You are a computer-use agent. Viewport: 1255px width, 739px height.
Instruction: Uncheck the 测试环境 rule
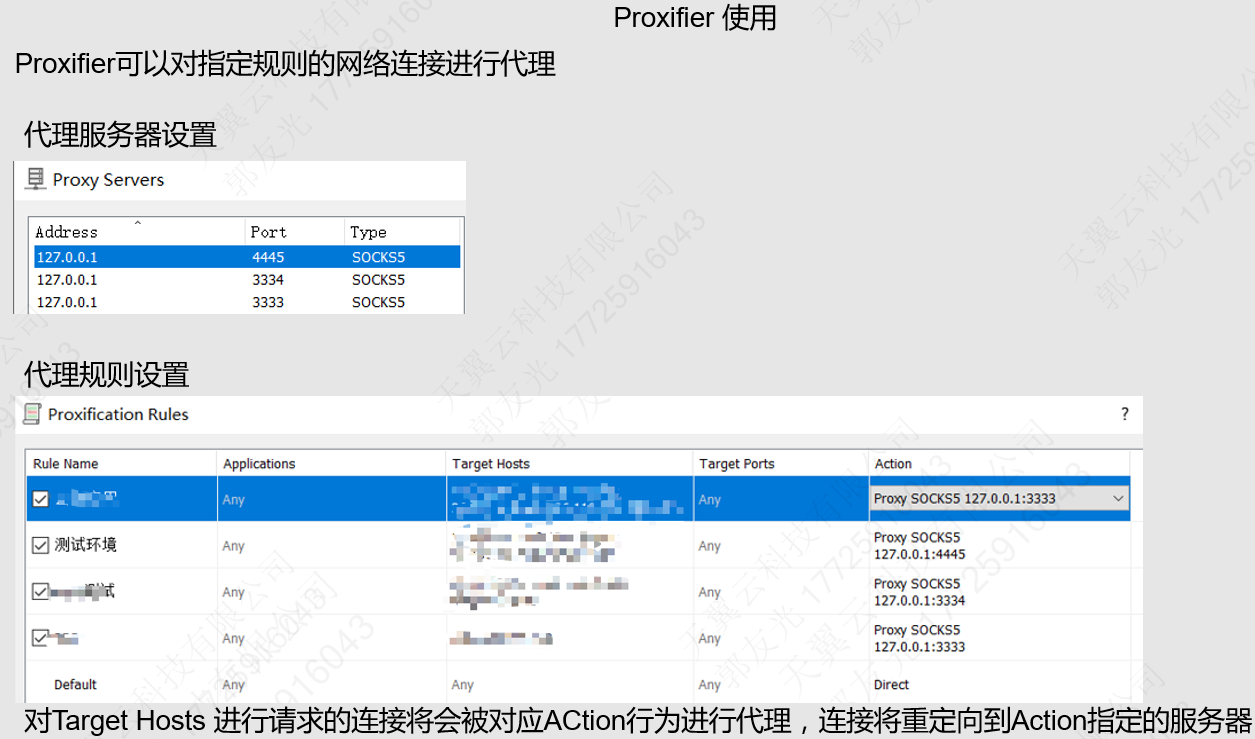(x=39, y=545)
